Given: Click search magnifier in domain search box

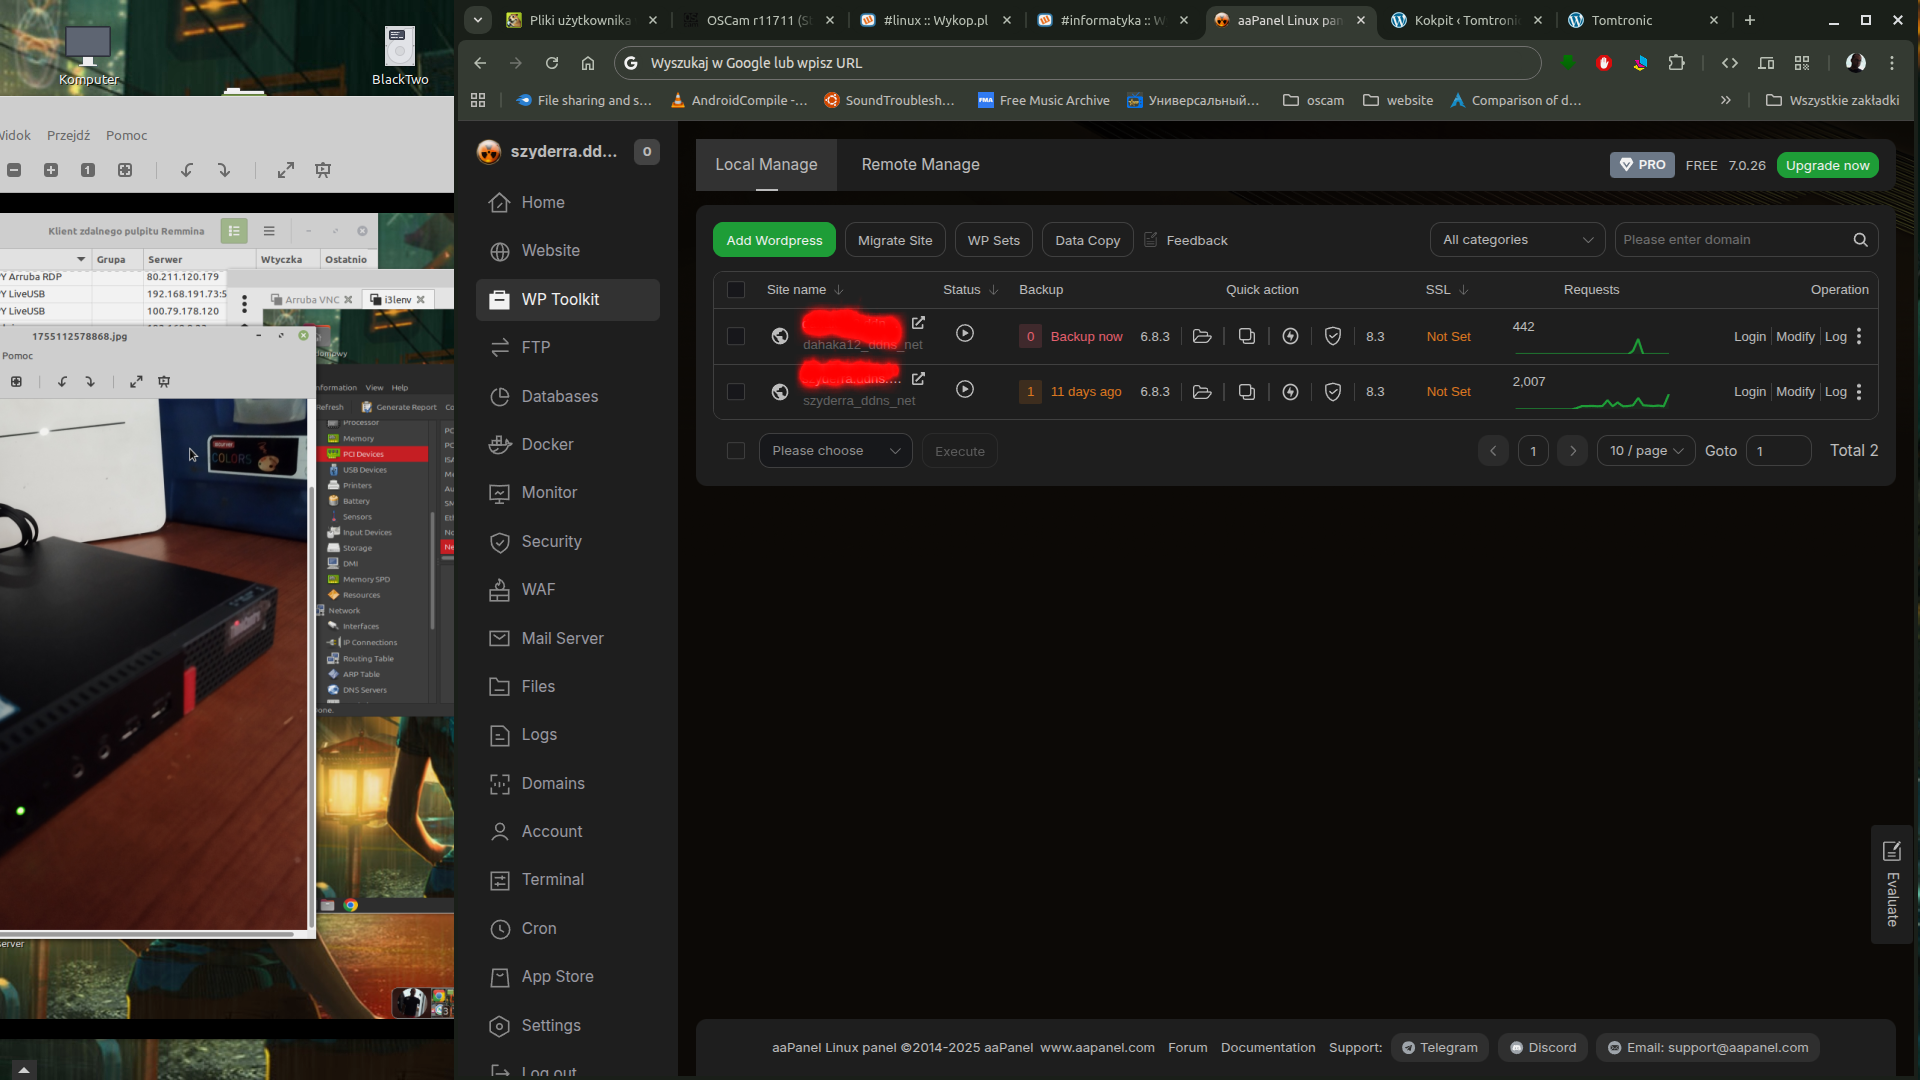Looking at the screenshot, I should click(x=1860, y=240).
